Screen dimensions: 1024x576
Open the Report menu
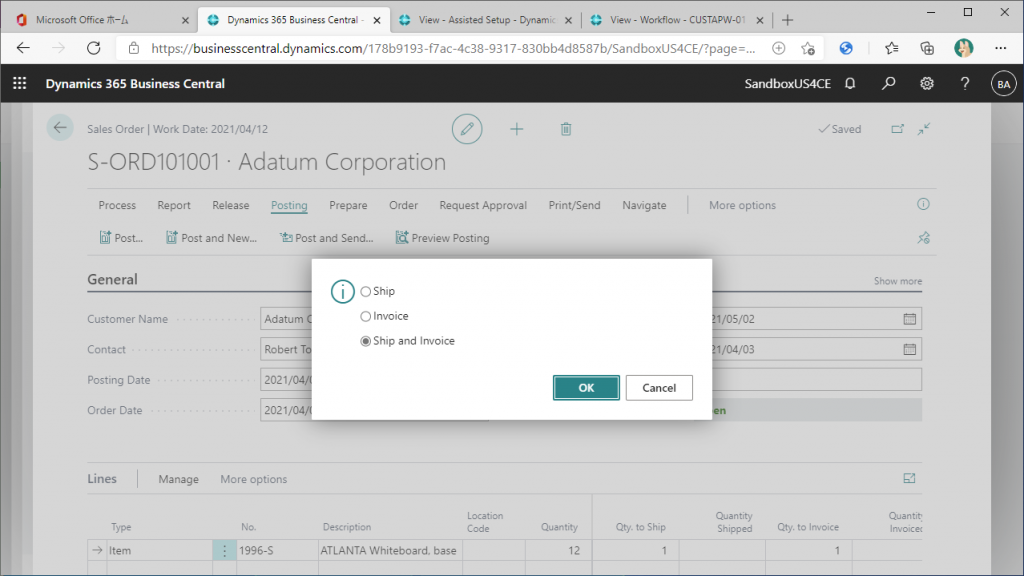pos(174,205)
